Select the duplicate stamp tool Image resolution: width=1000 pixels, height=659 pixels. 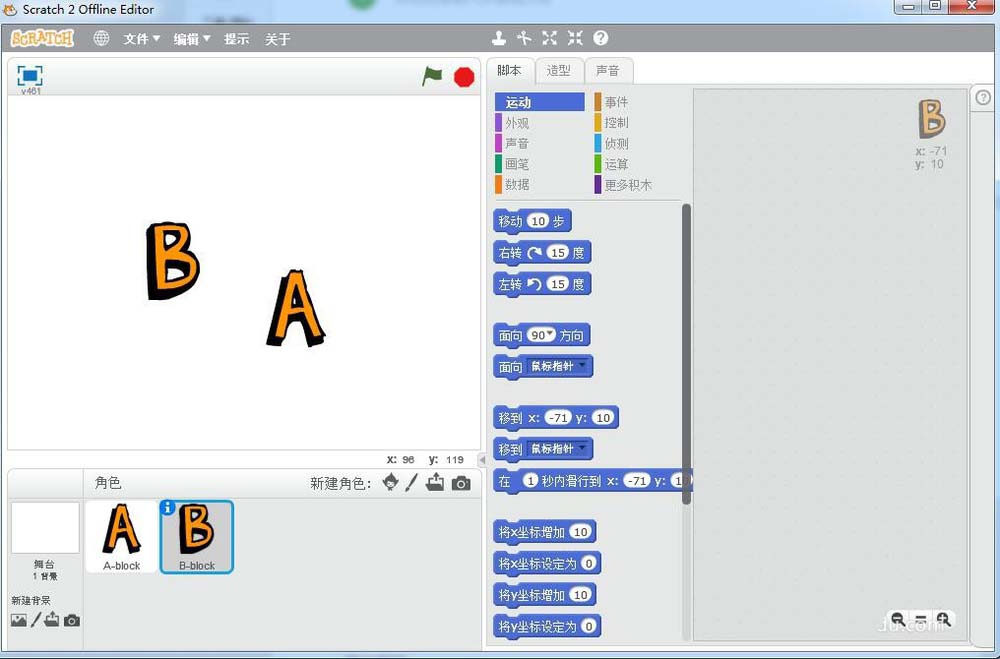click(x=498, y=38)
